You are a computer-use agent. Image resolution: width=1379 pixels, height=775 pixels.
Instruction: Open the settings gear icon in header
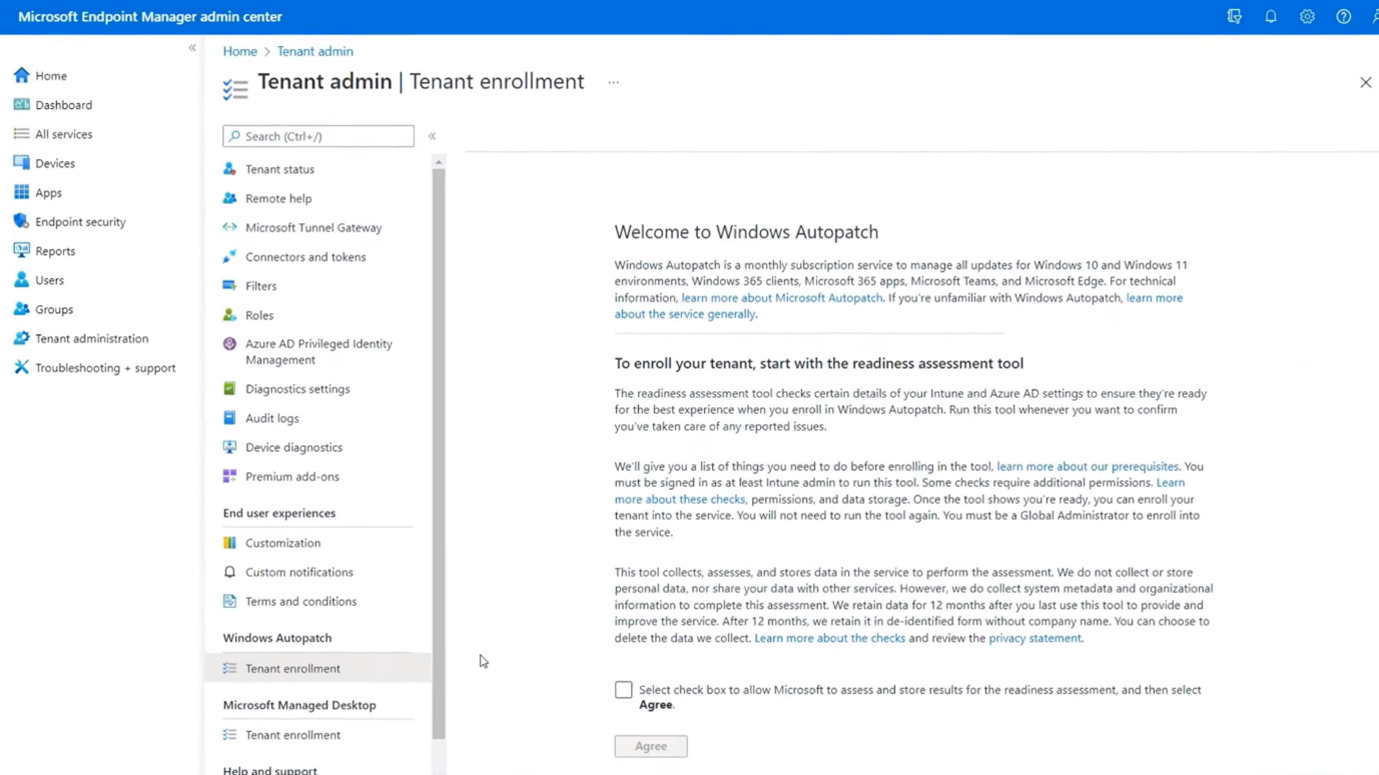coord(1307,17)
